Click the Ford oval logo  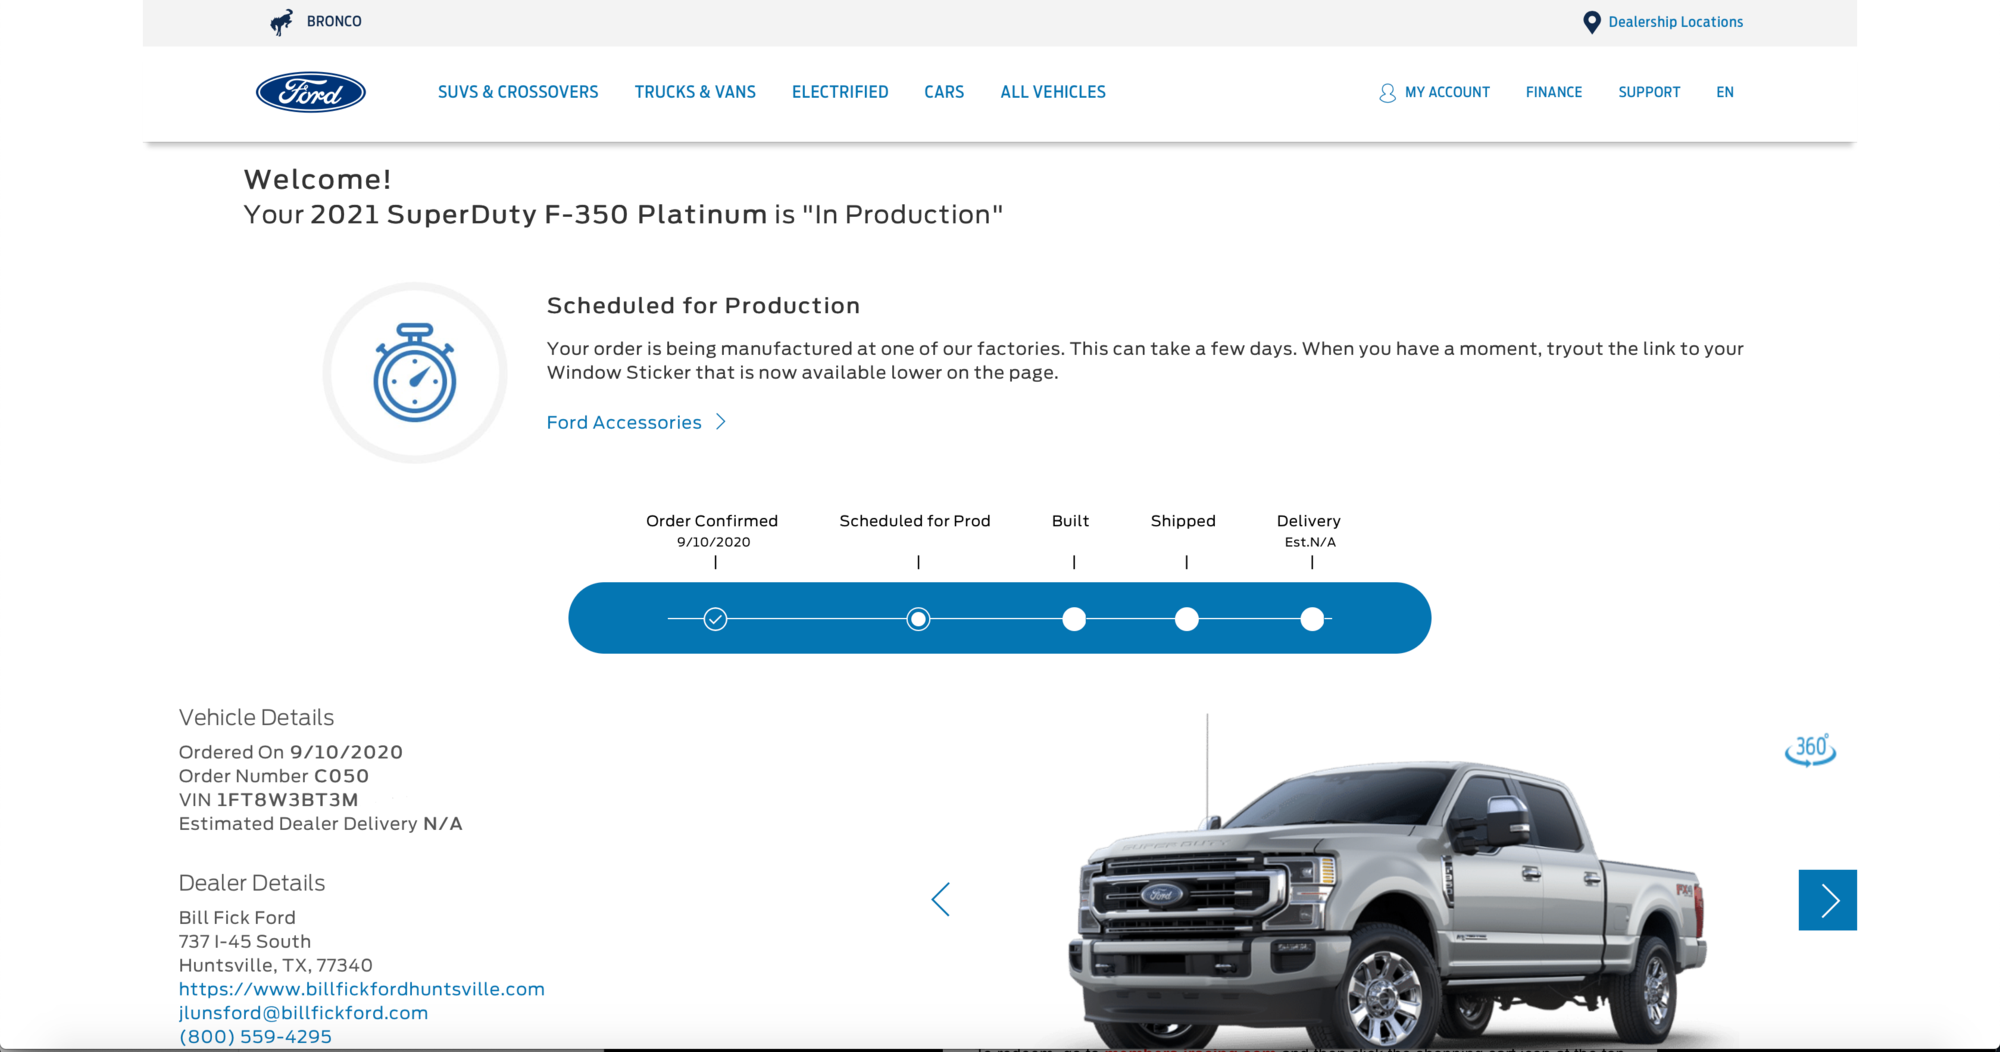point(310,91)
